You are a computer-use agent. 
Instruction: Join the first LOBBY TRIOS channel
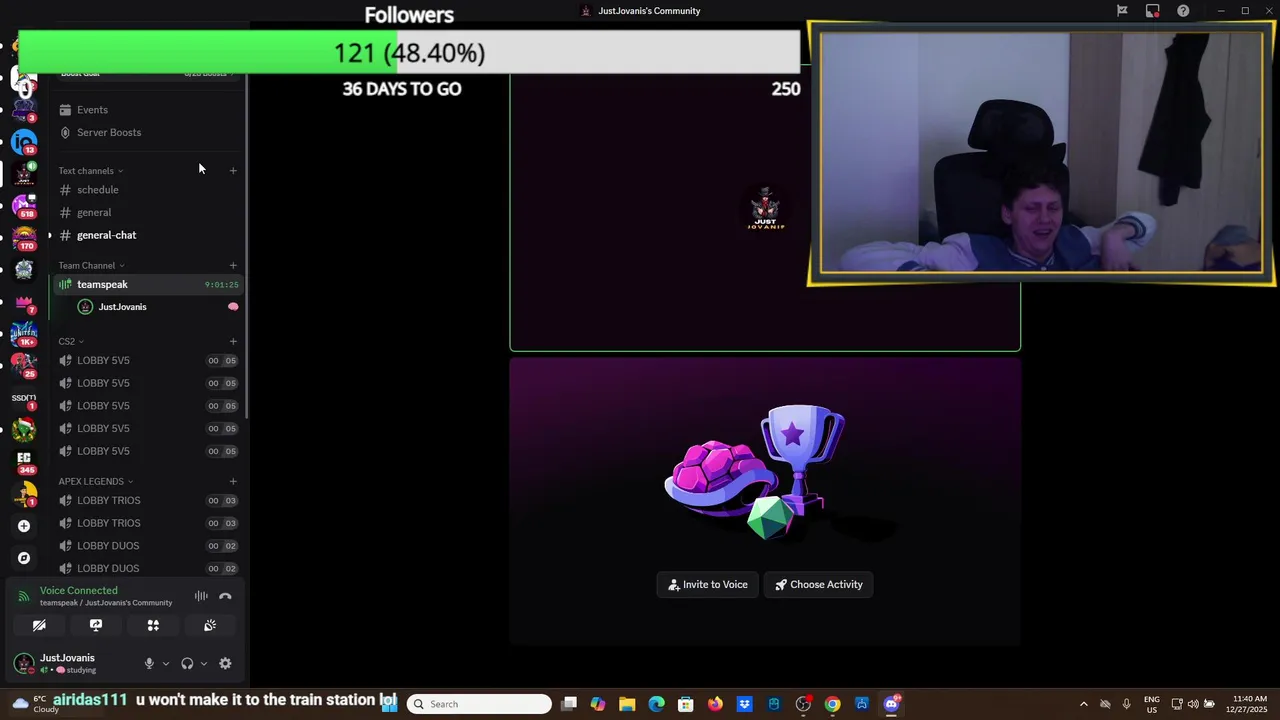click(147, 500)
